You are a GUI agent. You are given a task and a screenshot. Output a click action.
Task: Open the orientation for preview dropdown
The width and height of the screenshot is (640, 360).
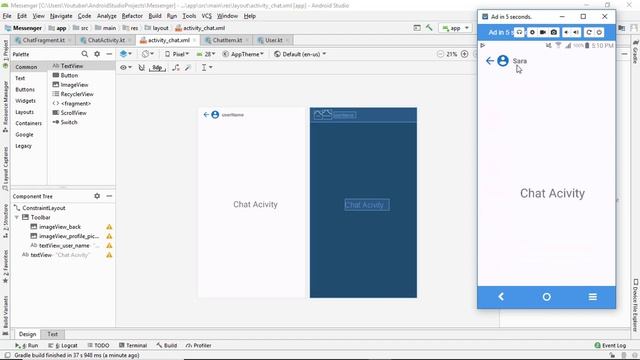click(147, 54)
